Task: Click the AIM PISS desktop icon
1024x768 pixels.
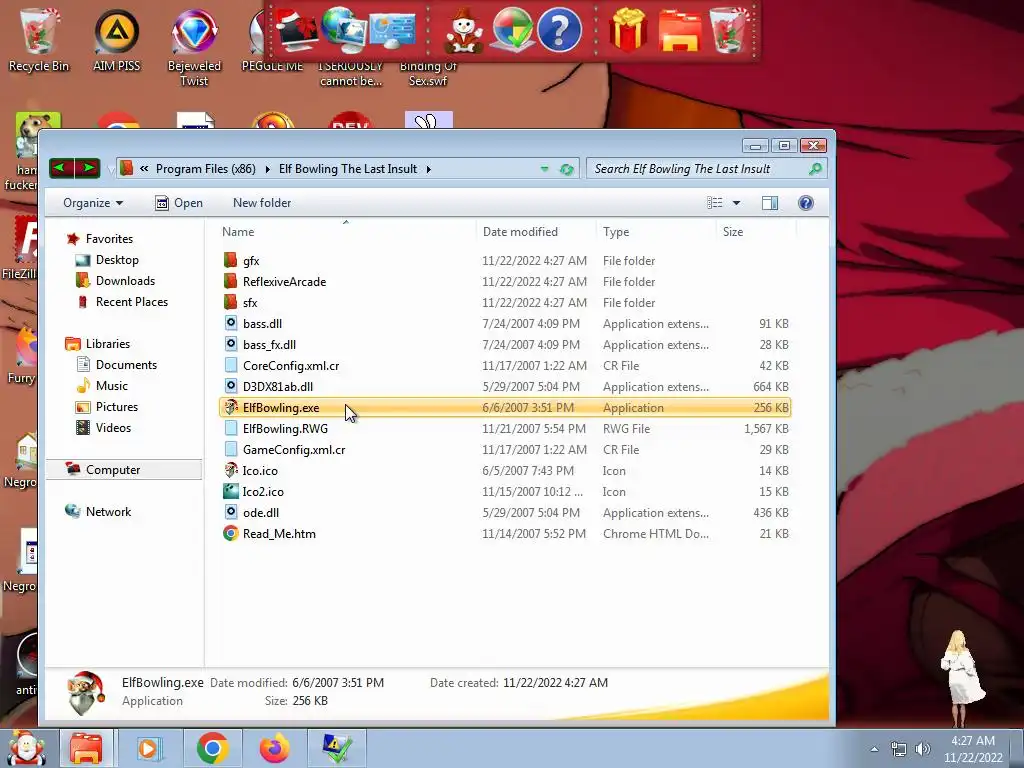Action: (x=116, y=40)
